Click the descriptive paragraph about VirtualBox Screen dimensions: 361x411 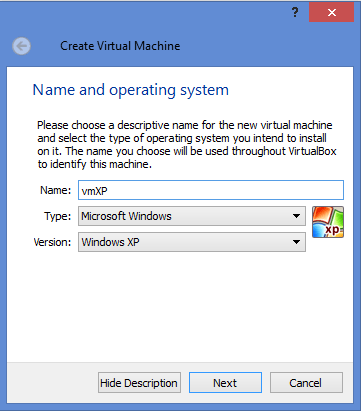(187, 144)
